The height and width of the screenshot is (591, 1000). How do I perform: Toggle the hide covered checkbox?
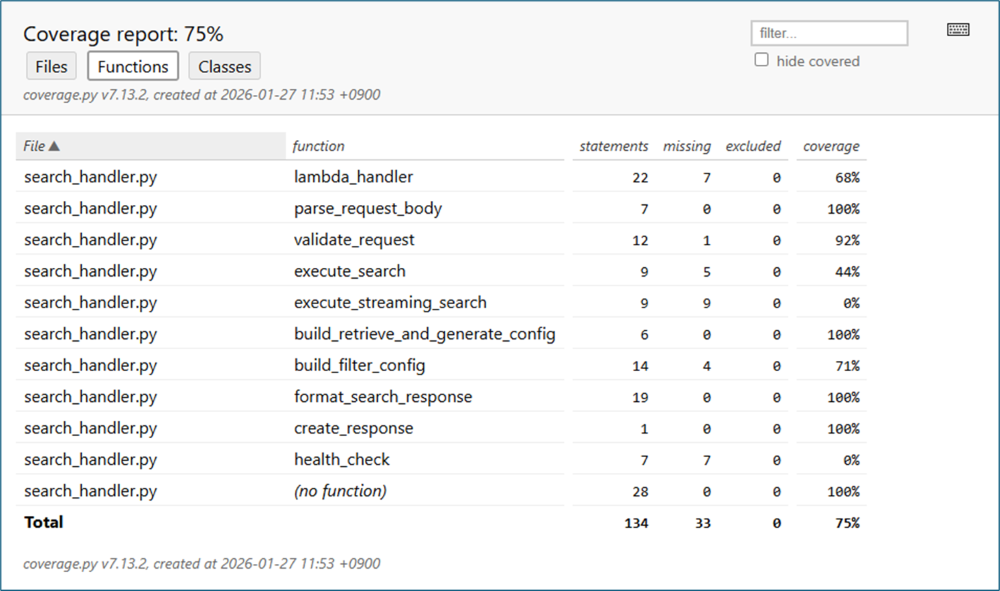point(762,60)
